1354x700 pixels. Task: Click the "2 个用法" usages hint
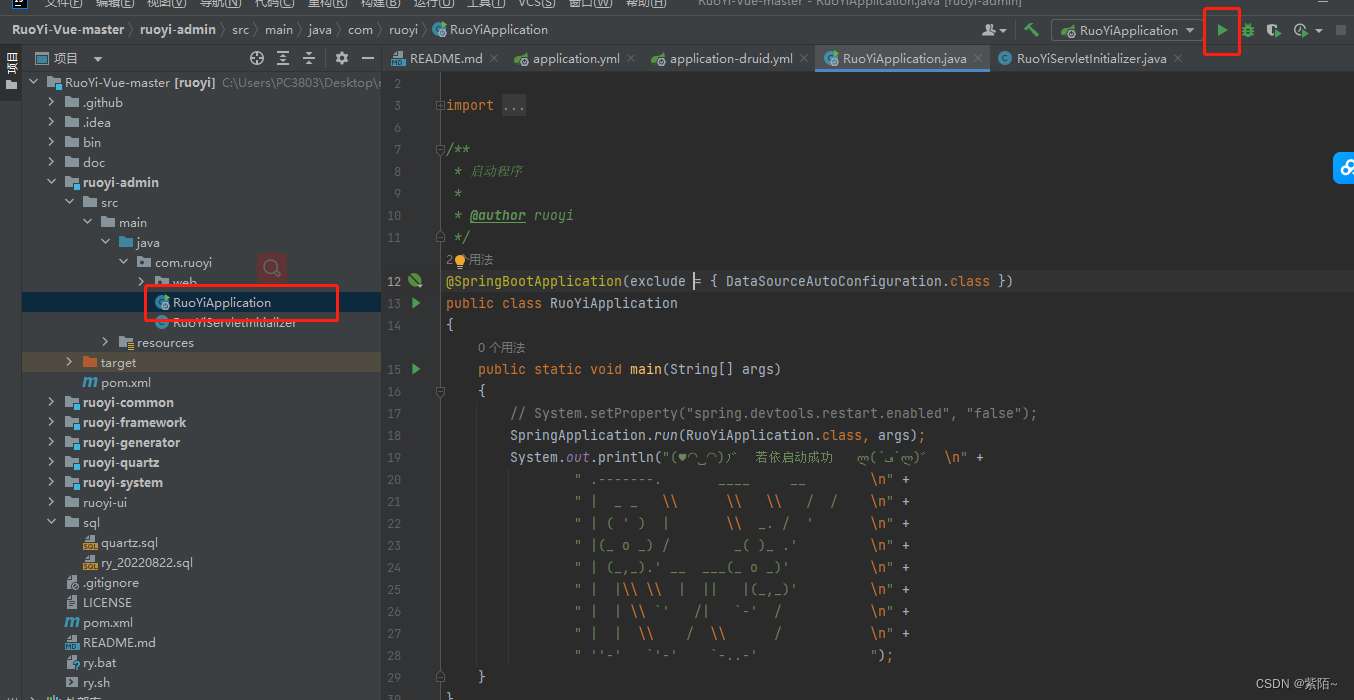tap(469, 260)
